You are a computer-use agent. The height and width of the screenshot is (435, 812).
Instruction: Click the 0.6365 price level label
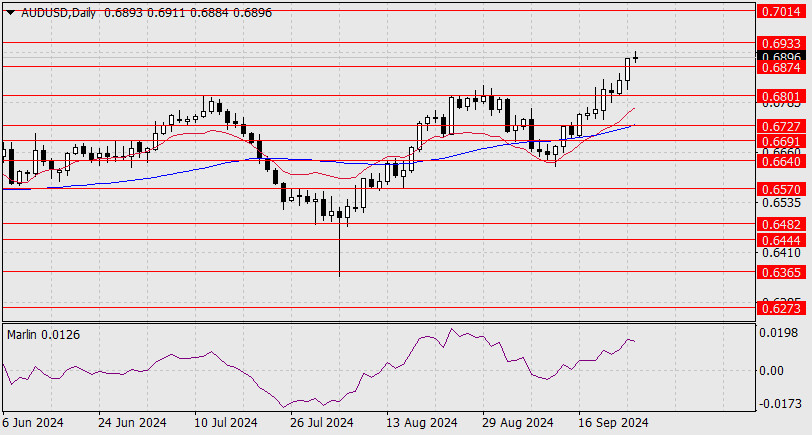tap(782, 272)
